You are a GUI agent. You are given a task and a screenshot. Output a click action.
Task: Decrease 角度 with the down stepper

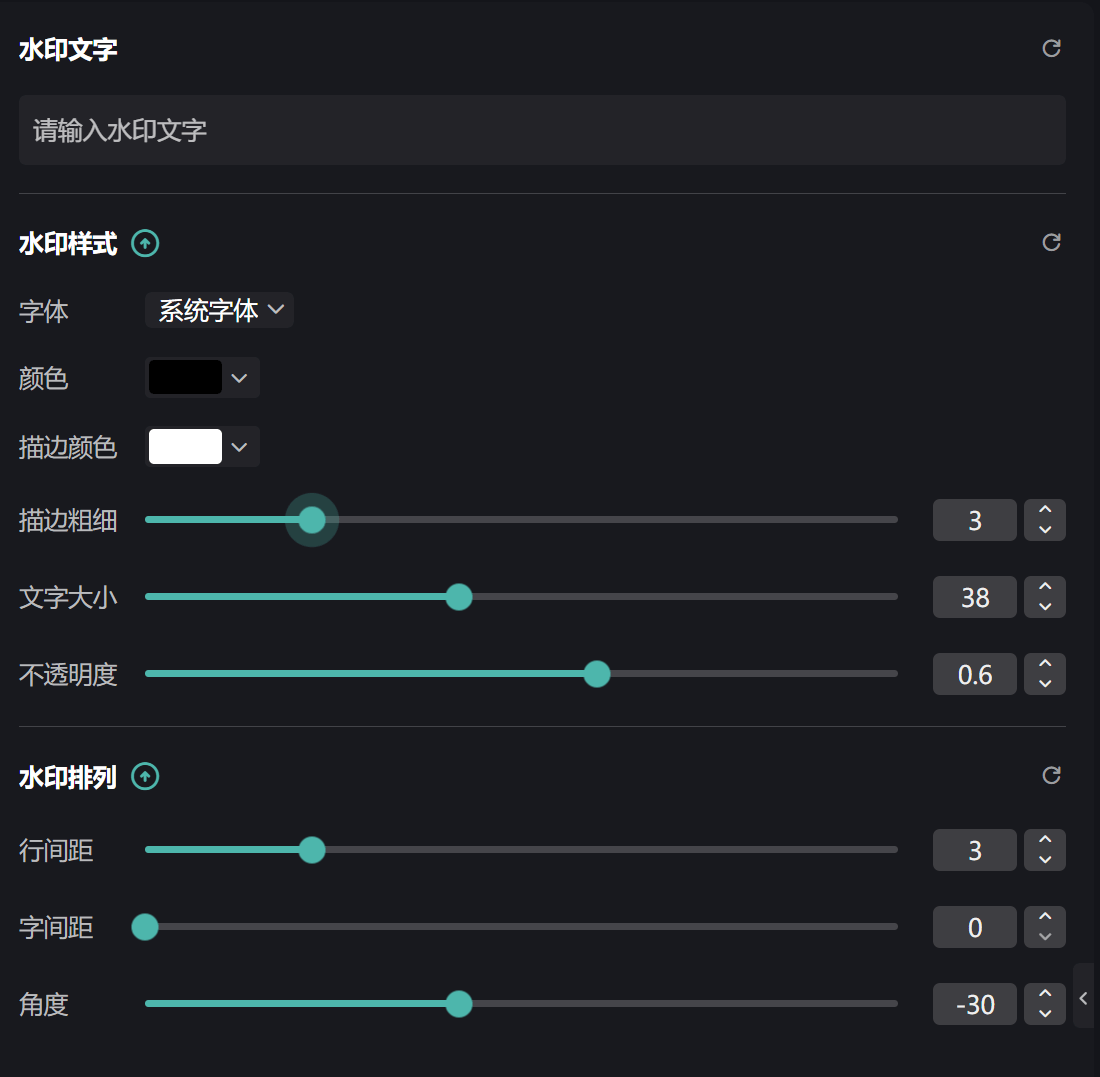(x=1045, y=1014)
